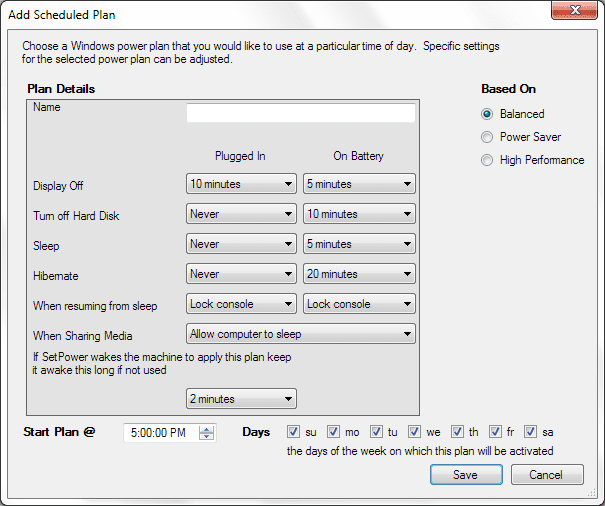Click the Display Off label

coord(58,186)
